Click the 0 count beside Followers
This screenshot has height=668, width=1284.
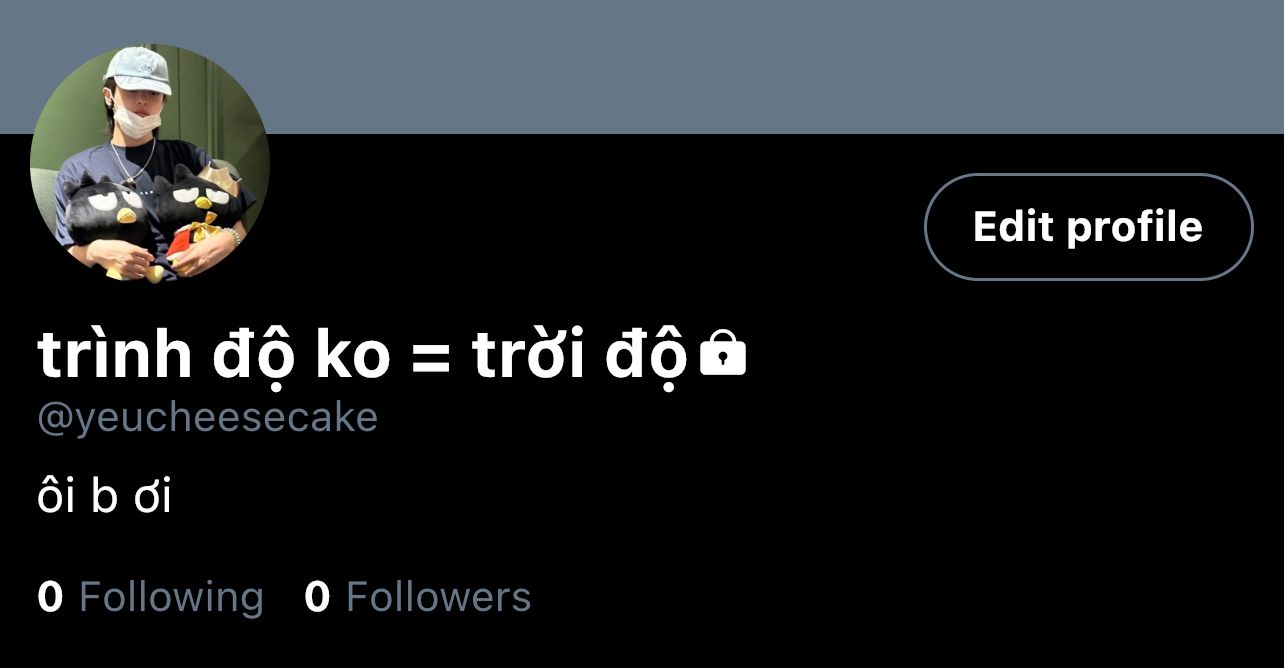click(317, 597)
